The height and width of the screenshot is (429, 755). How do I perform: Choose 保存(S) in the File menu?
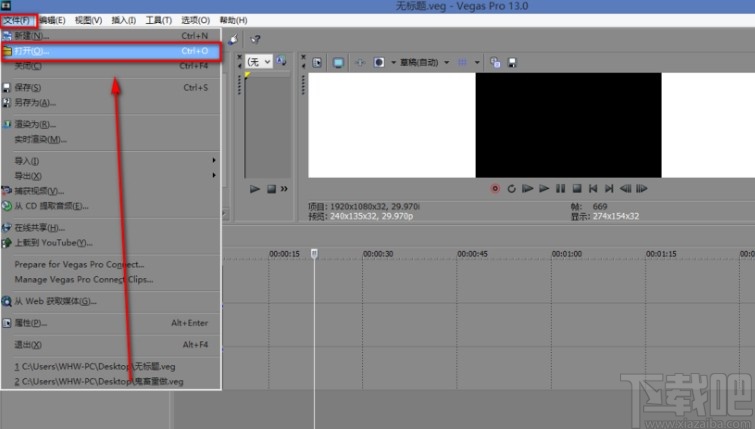(111, 88)
